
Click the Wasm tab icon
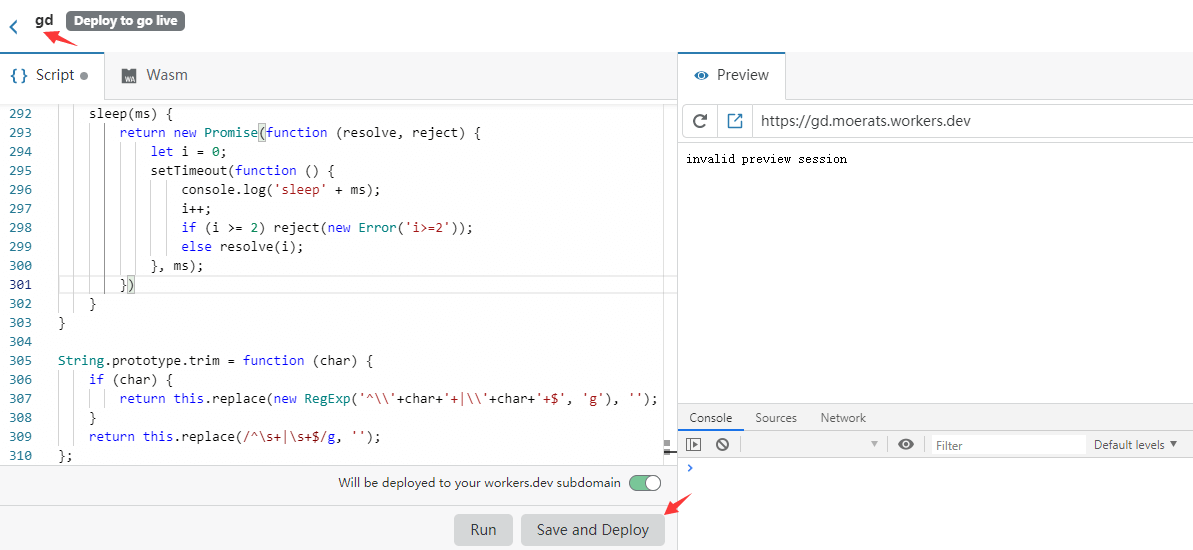pos(129,76)
